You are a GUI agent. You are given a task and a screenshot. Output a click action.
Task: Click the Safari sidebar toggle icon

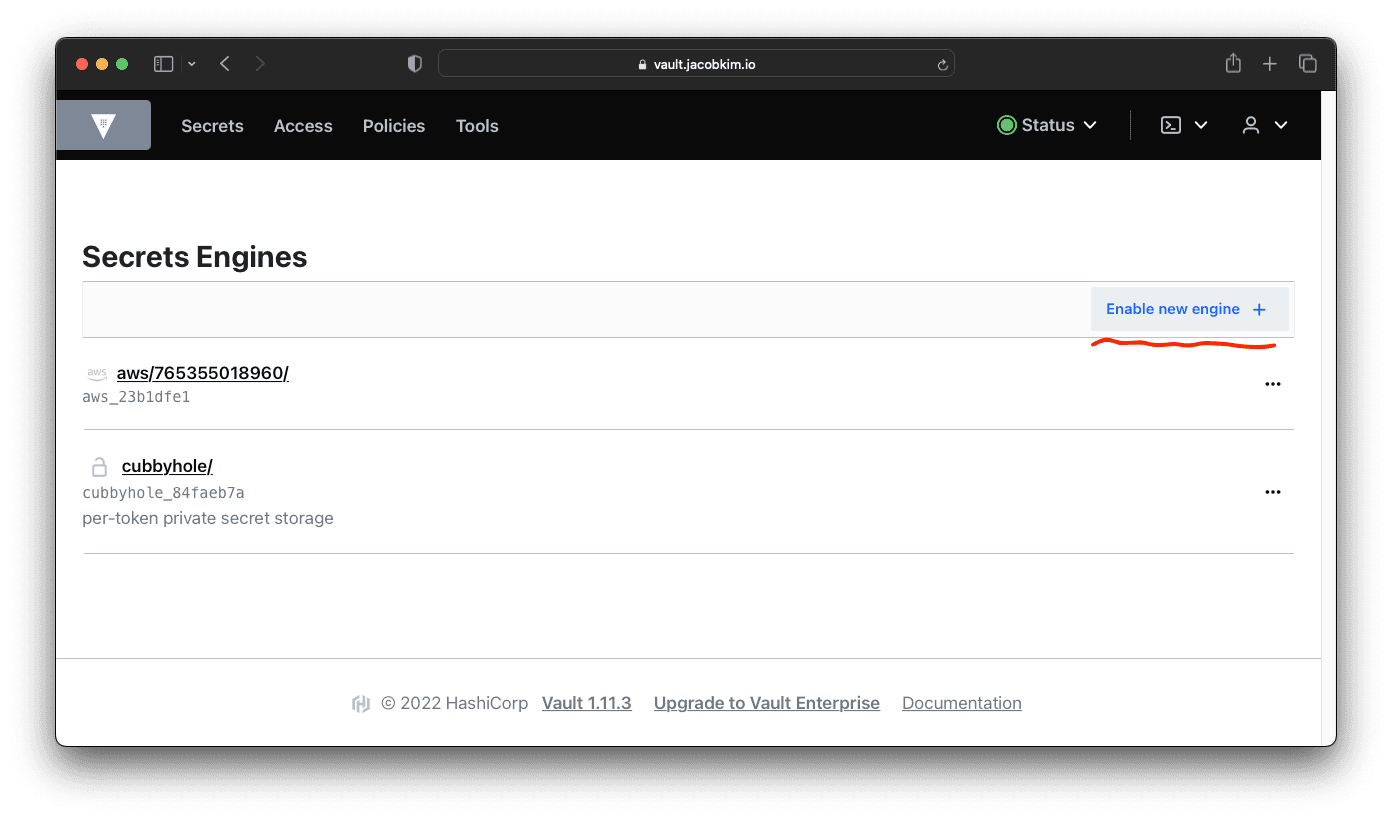point(163,64)
